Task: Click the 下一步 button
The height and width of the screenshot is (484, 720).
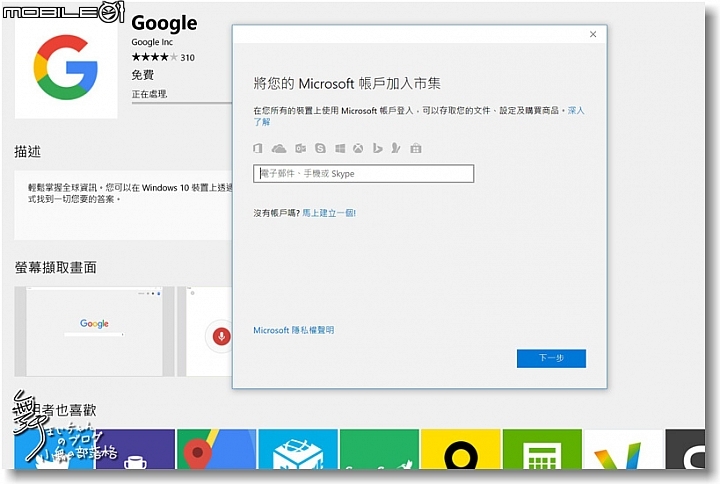Action: click(x=551, y=358)
